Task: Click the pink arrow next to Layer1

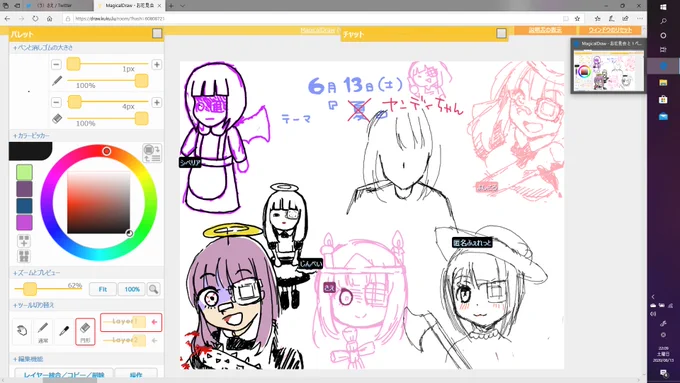Action: [154, 322]
